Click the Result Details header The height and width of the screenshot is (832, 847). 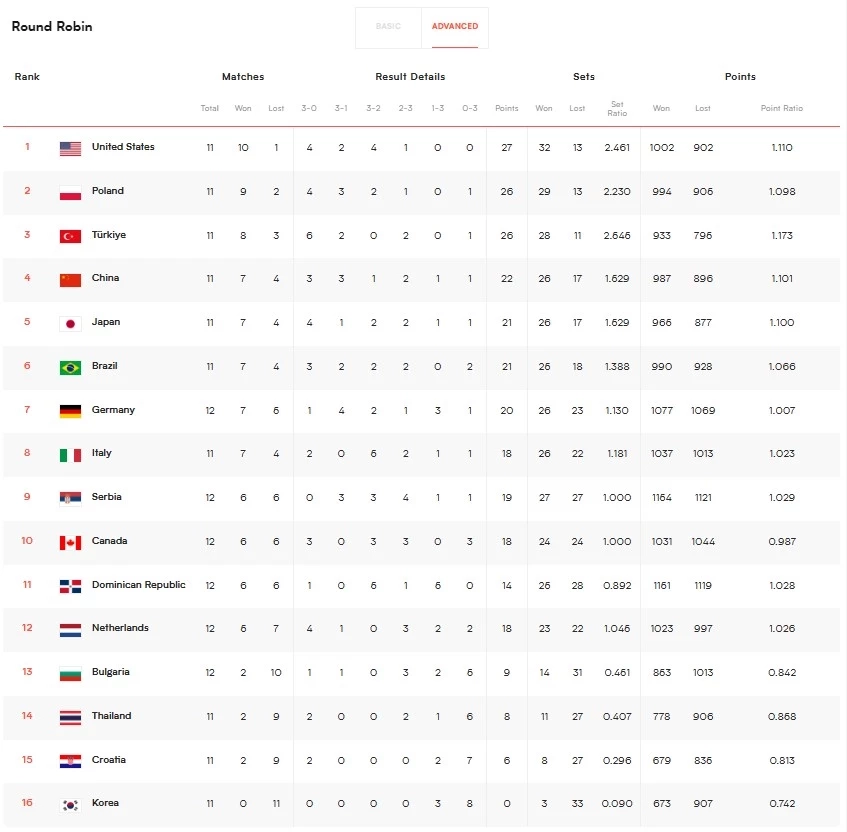[410, 76]
